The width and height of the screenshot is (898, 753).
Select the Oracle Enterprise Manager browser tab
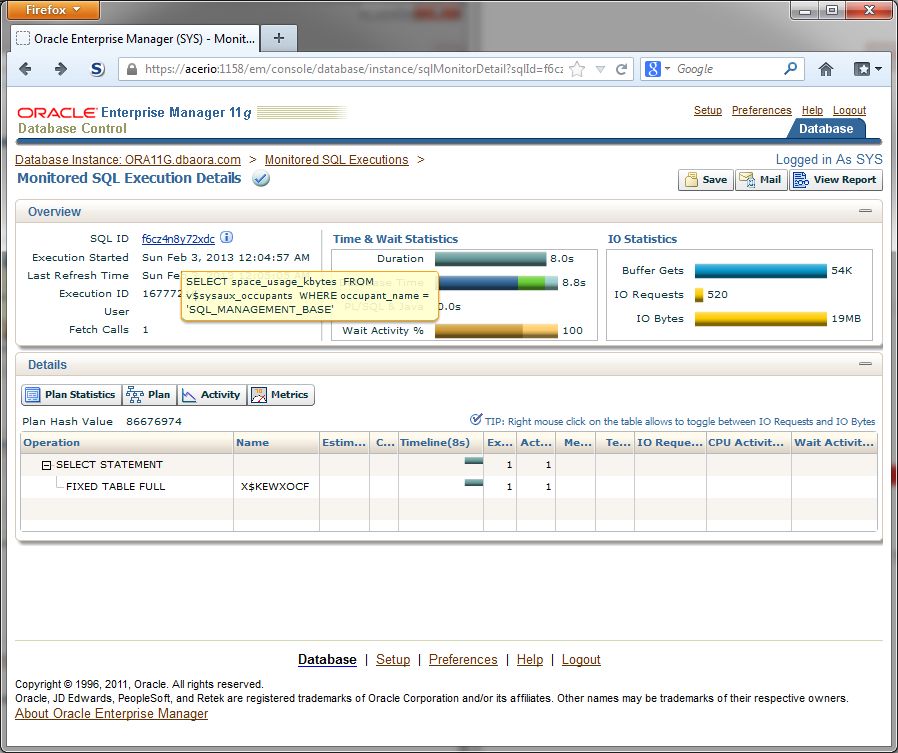(135, 38)
